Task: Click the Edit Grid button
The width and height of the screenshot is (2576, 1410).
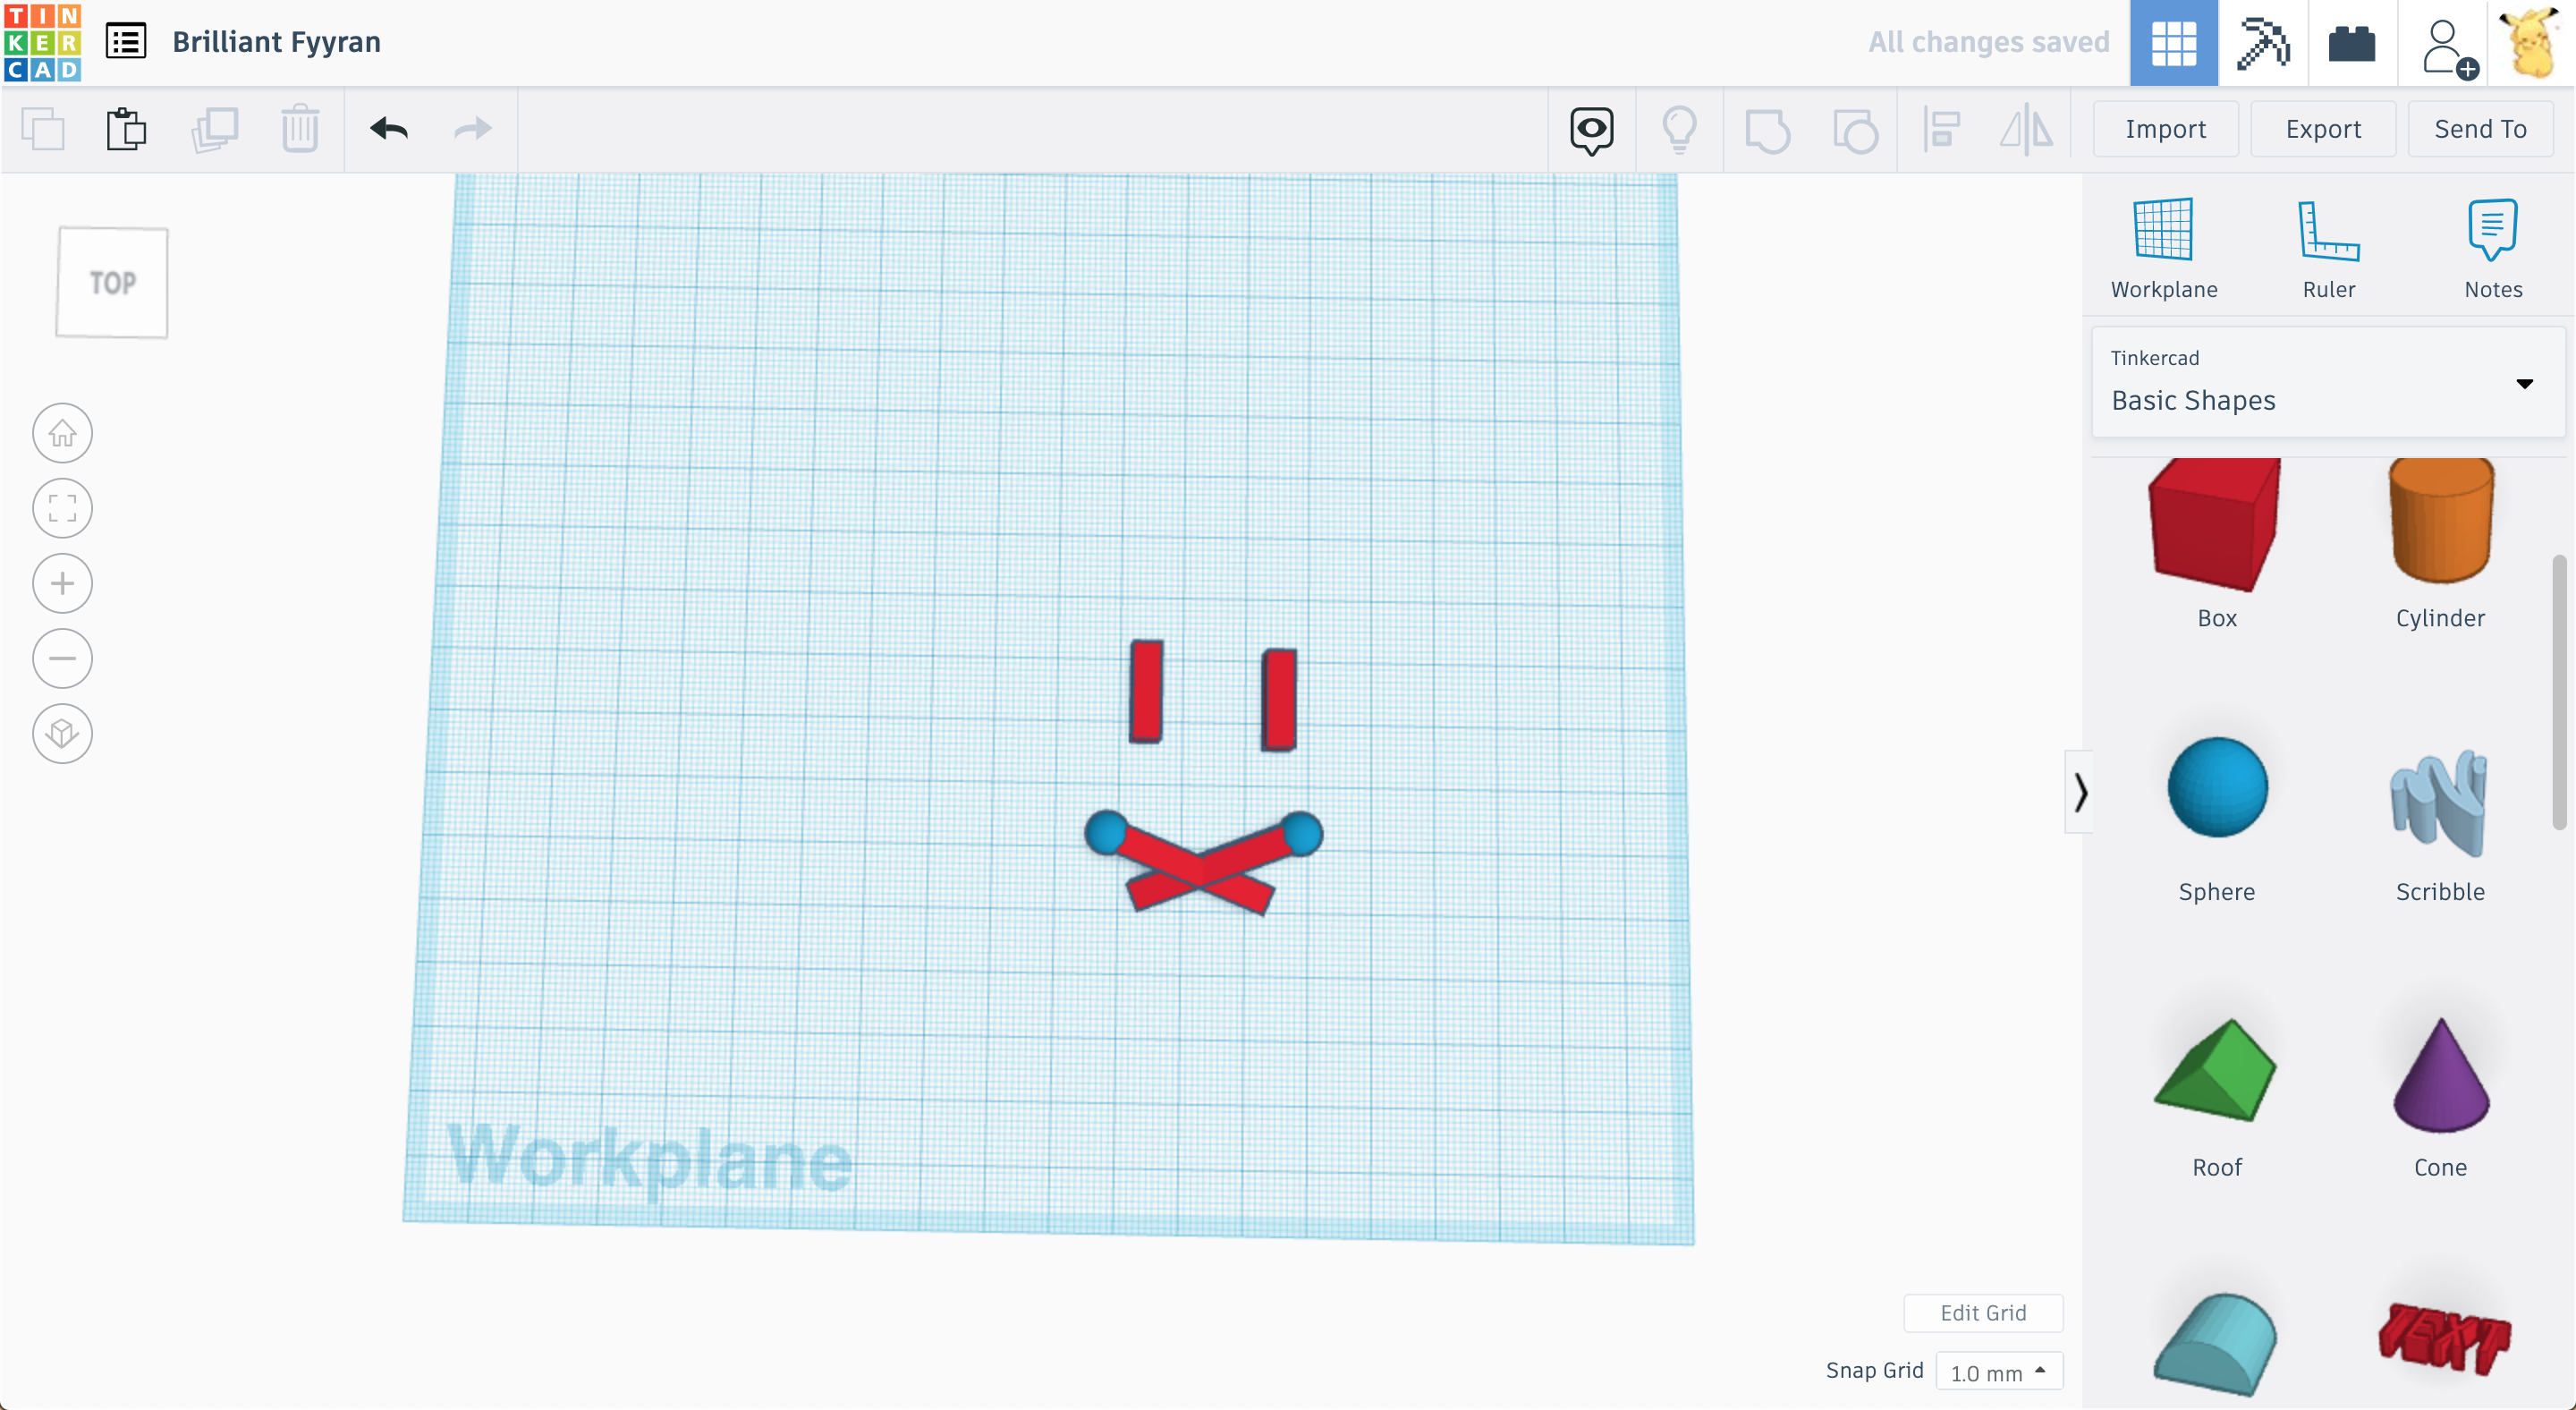Action: (1982, 1313)
